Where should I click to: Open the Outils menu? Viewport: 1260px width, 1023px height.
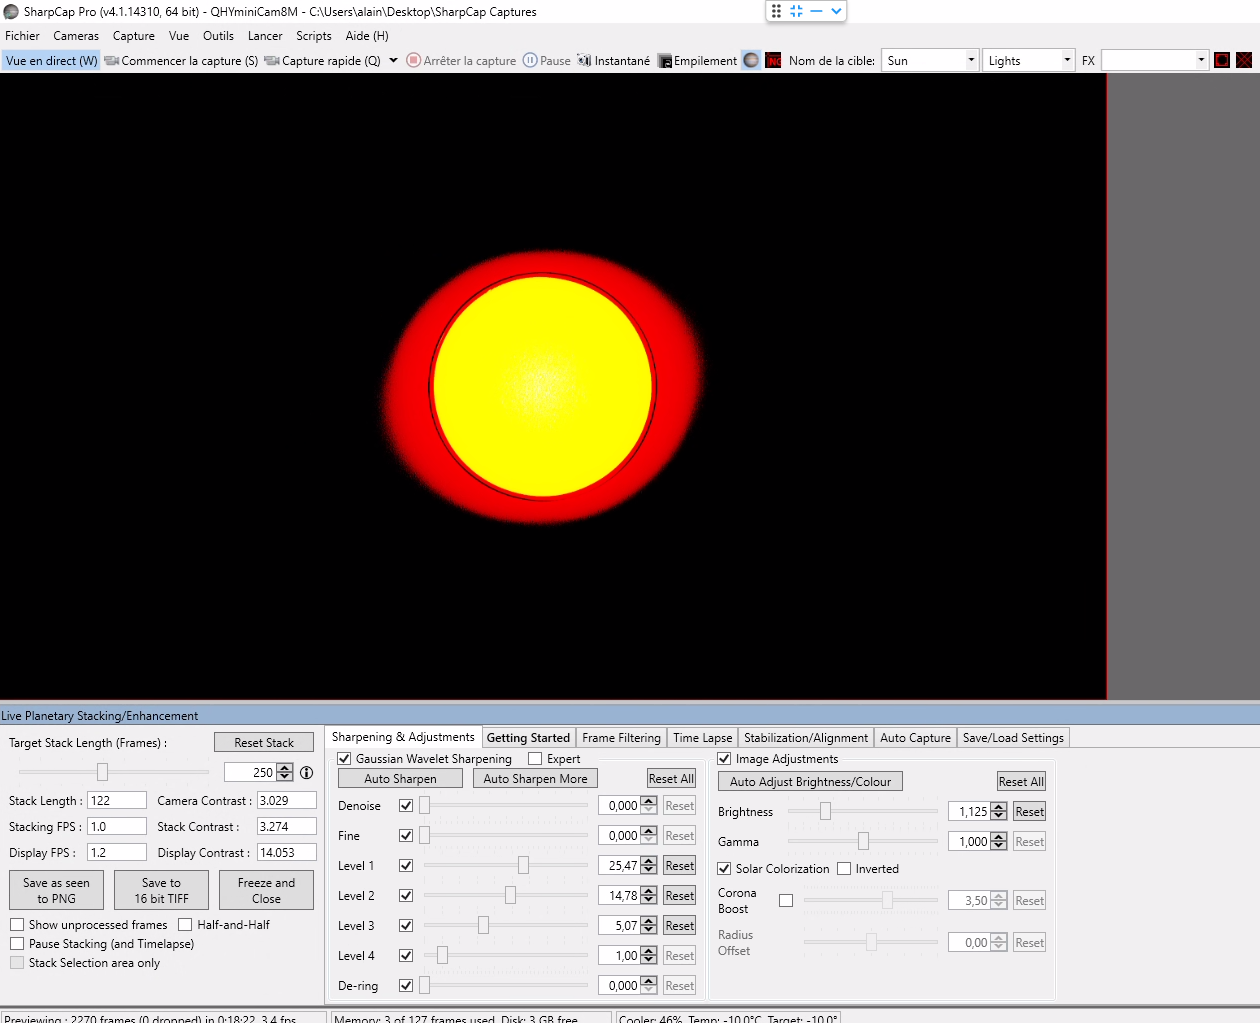point(218,36)
